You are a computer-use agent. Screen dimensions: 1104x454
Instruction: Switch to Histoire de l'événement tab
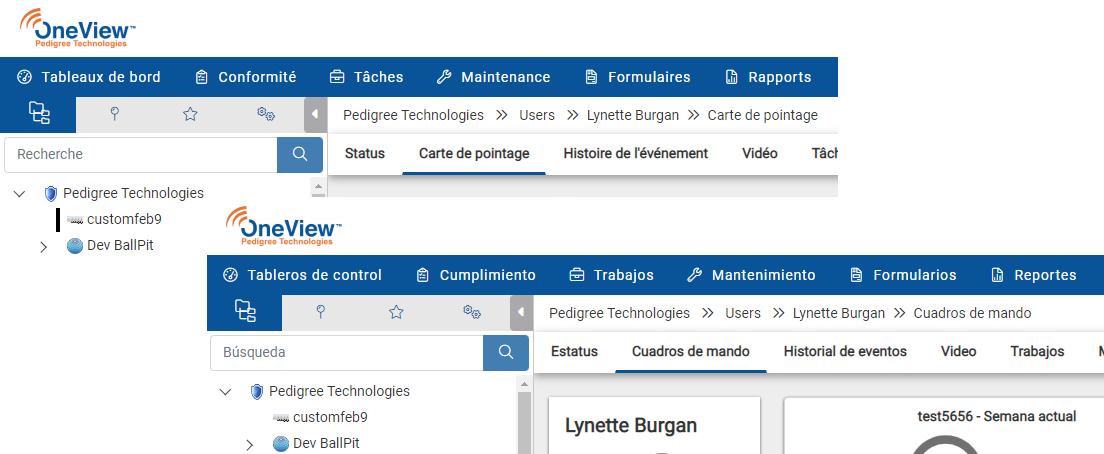(x=636, y=153)
